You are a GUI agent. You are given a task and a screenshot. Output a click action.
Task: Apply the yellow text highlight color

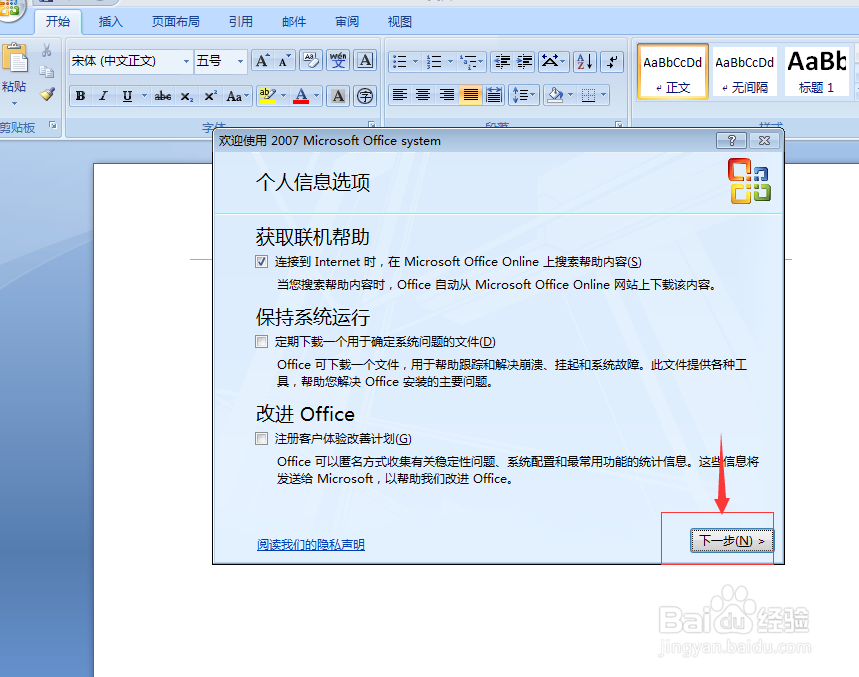pyautogui.click(x=267, y=96)
